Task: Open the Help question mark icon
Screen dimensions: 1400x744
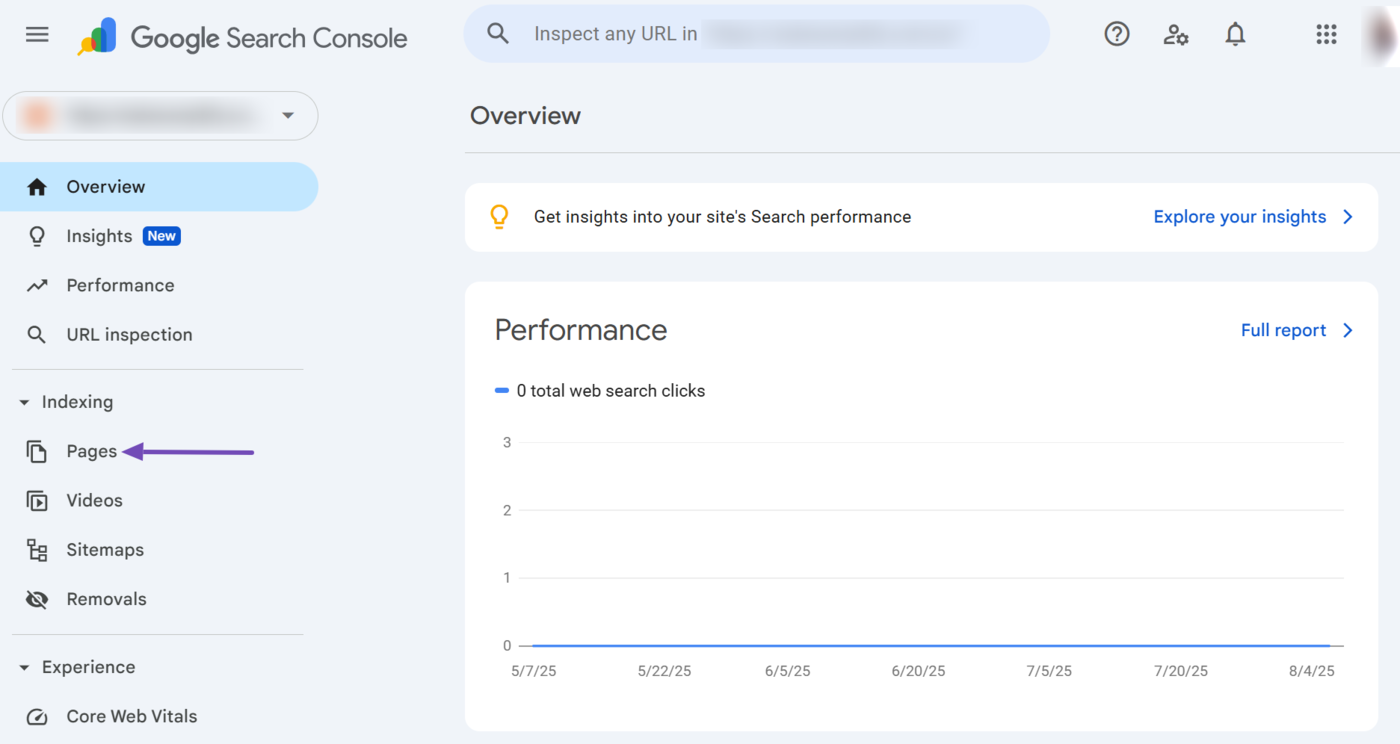Action: click(1117, 34)
